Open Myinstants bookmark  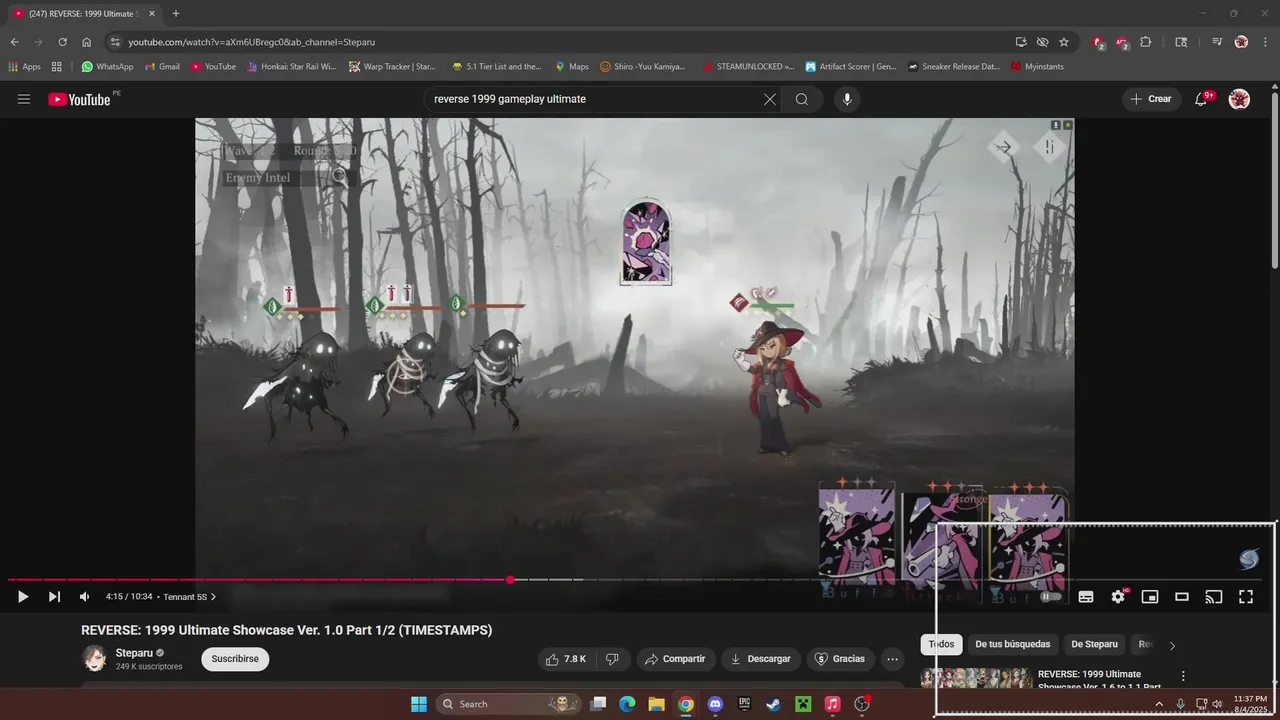pos(1037,67)
